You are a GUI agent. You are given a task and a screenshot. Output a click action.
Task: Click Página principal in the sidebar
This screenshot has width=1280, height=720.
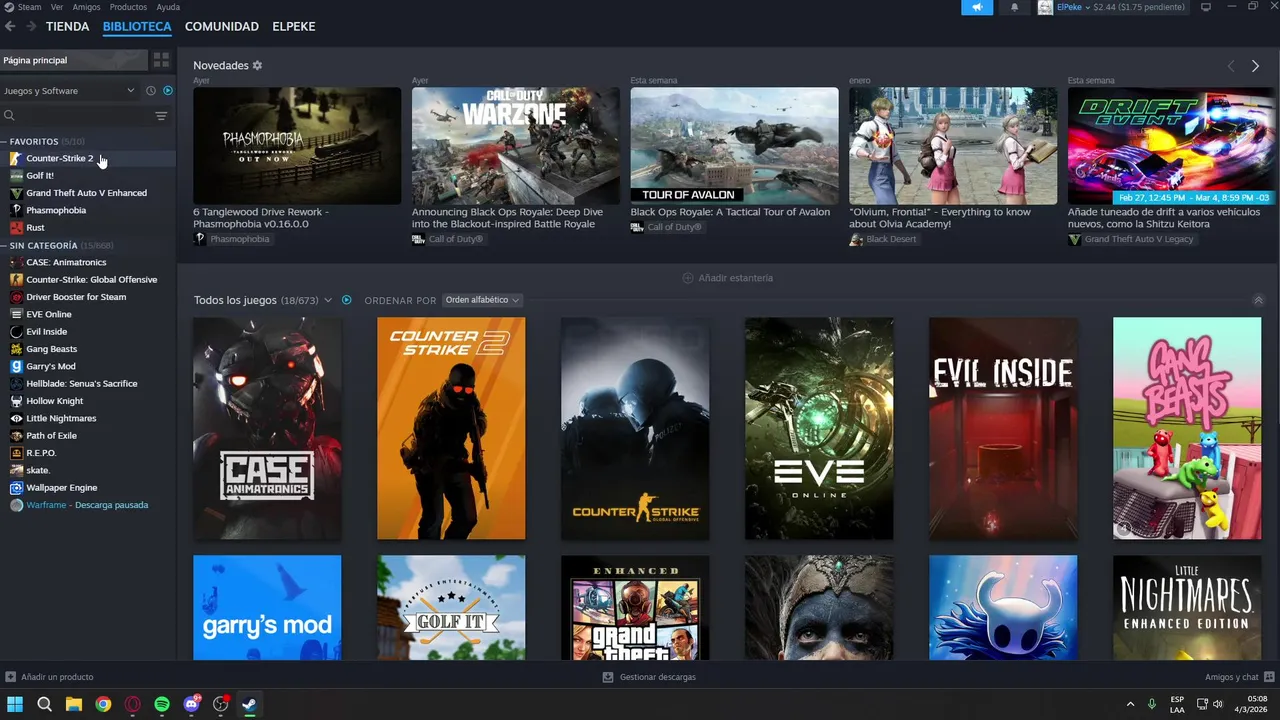tap(74, 60)
